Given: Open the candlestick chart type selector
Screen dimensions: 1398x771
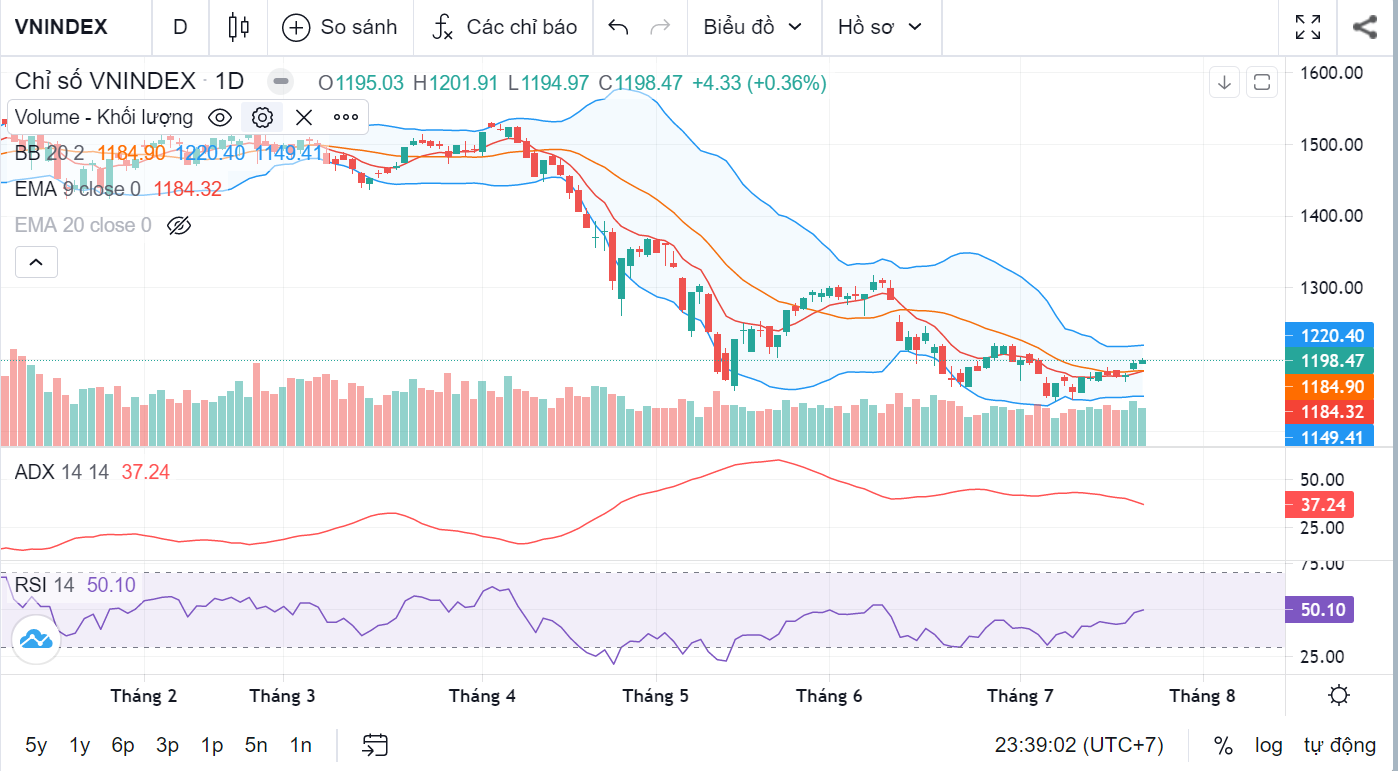Looking at the screenshot, I should pyautogui.click(x=238, y=27).
